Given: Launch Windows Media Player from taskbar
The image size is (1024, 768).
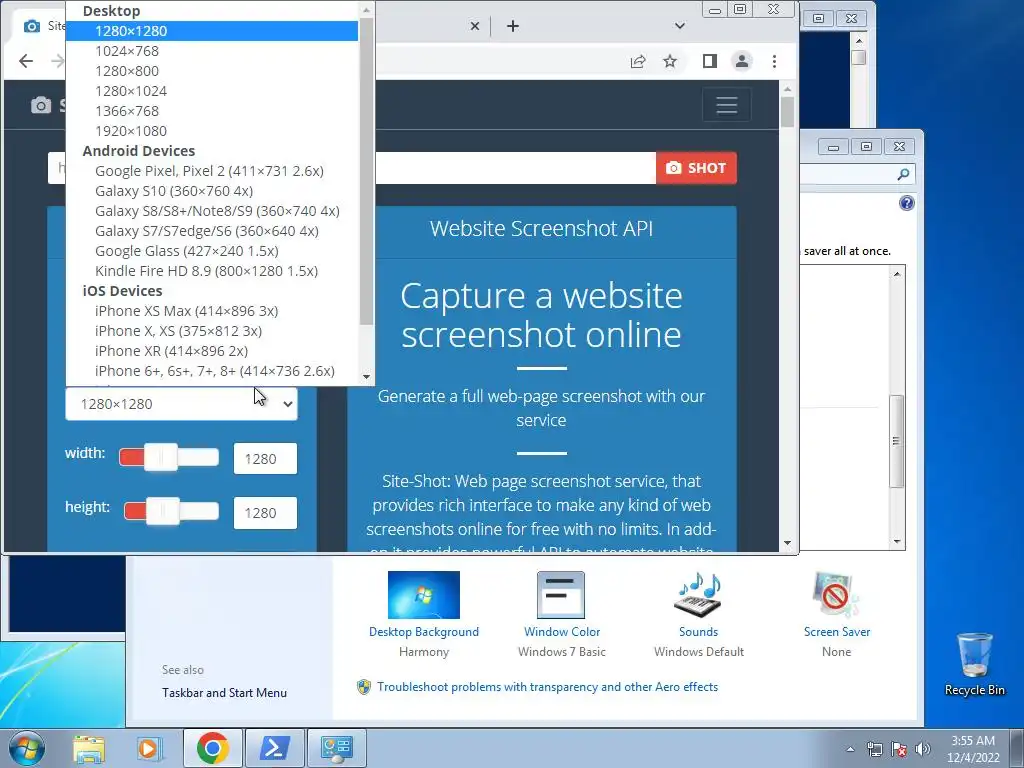Looking at the screenshot, I should click(150, 748).
